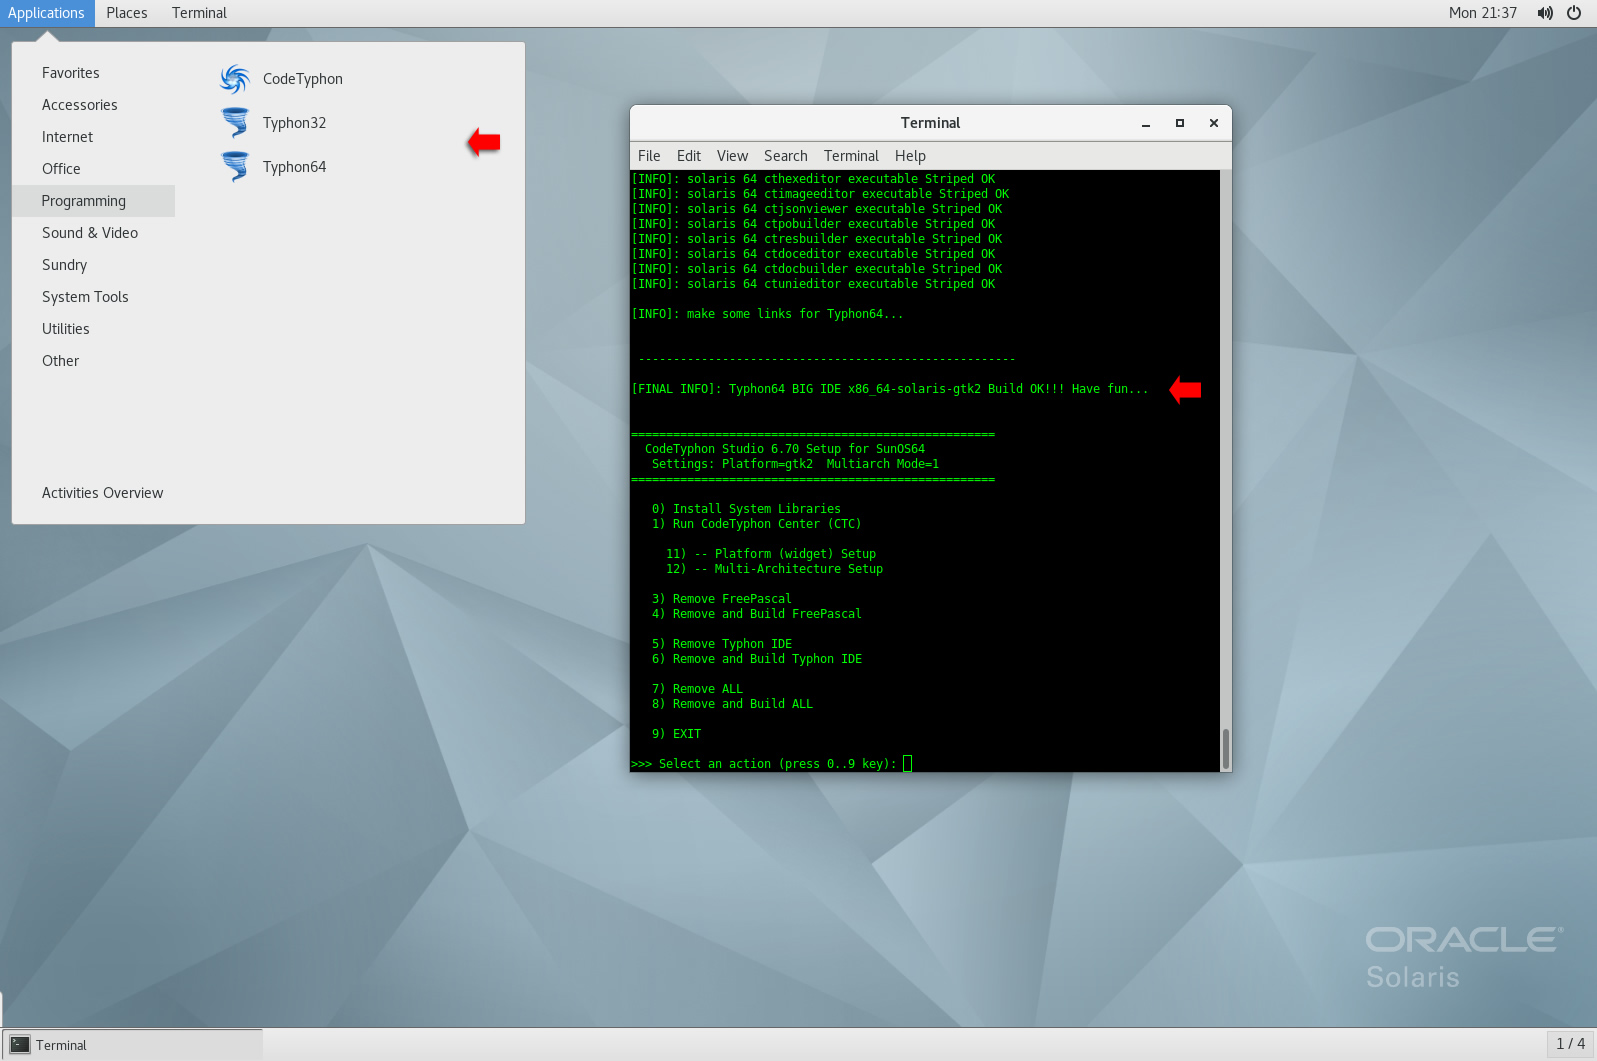Viewport: 1597px width, 1061px height.
Task: Open the Edit menu in Terminal
Action: (x=689, y=156)
